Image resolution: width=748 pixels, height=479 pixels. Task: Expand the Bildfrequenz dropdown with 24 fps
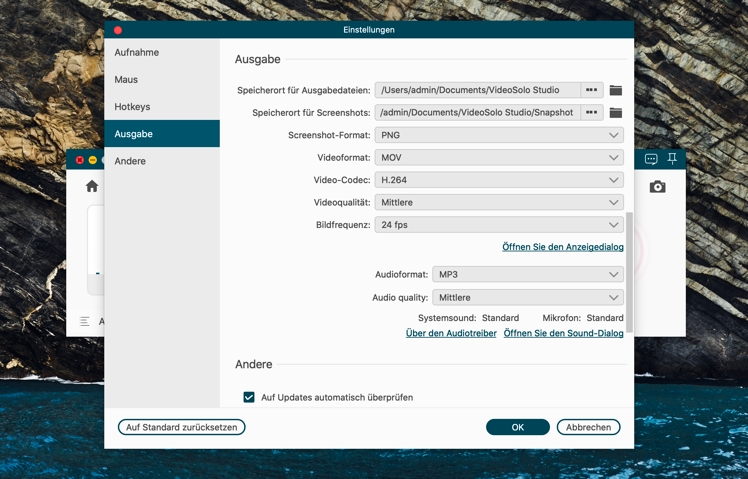[x=498, y=225]
